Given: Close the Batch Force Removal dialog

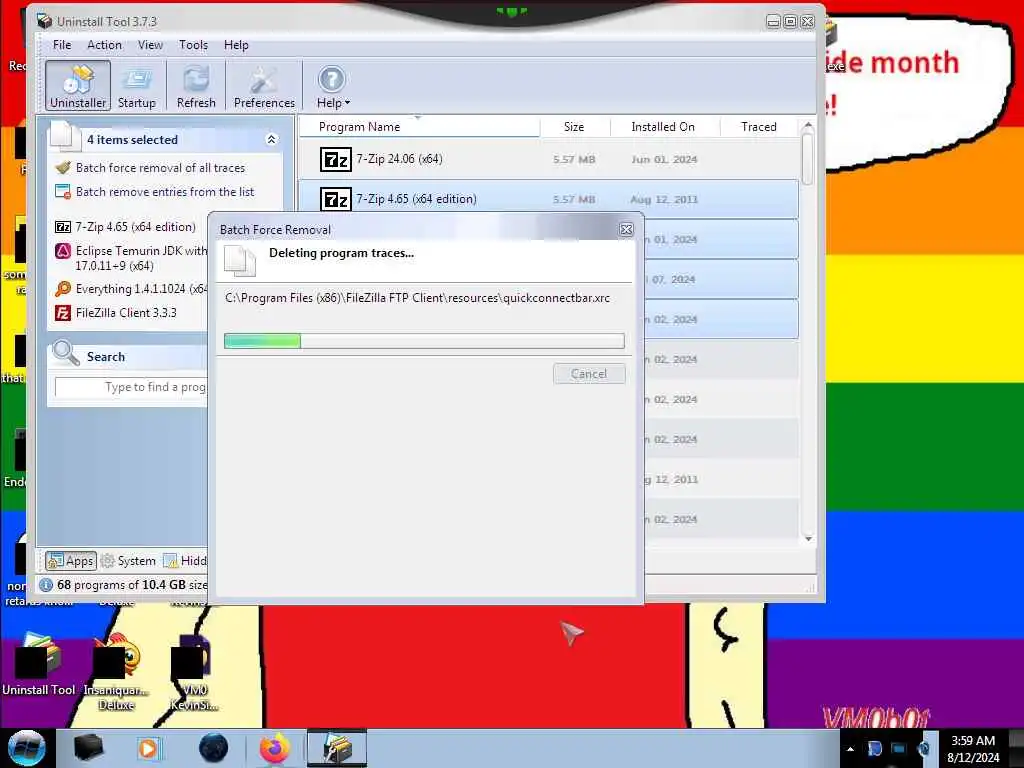Looking at the screenshot, I should click(626, 229).
